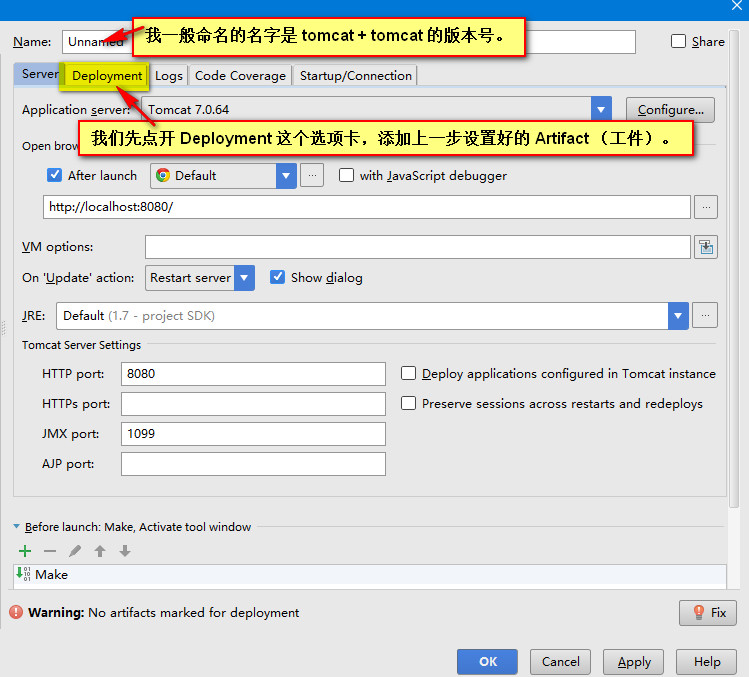The image size is (749, 677).
Task: Select the Make task row
Action: point(370,574)
